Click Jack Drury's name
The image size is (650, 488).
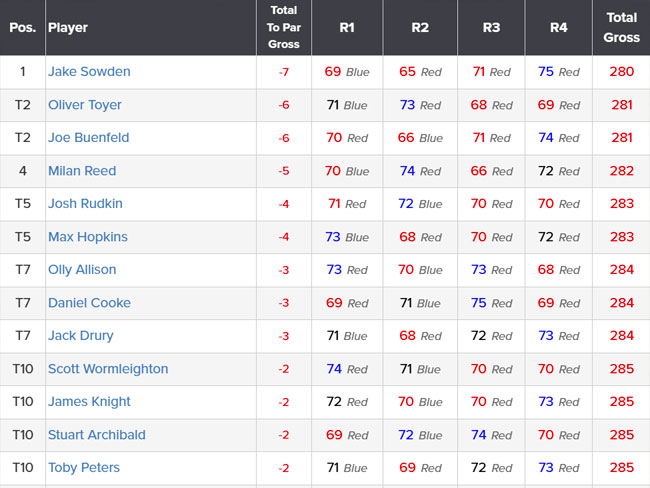[81, 335]
